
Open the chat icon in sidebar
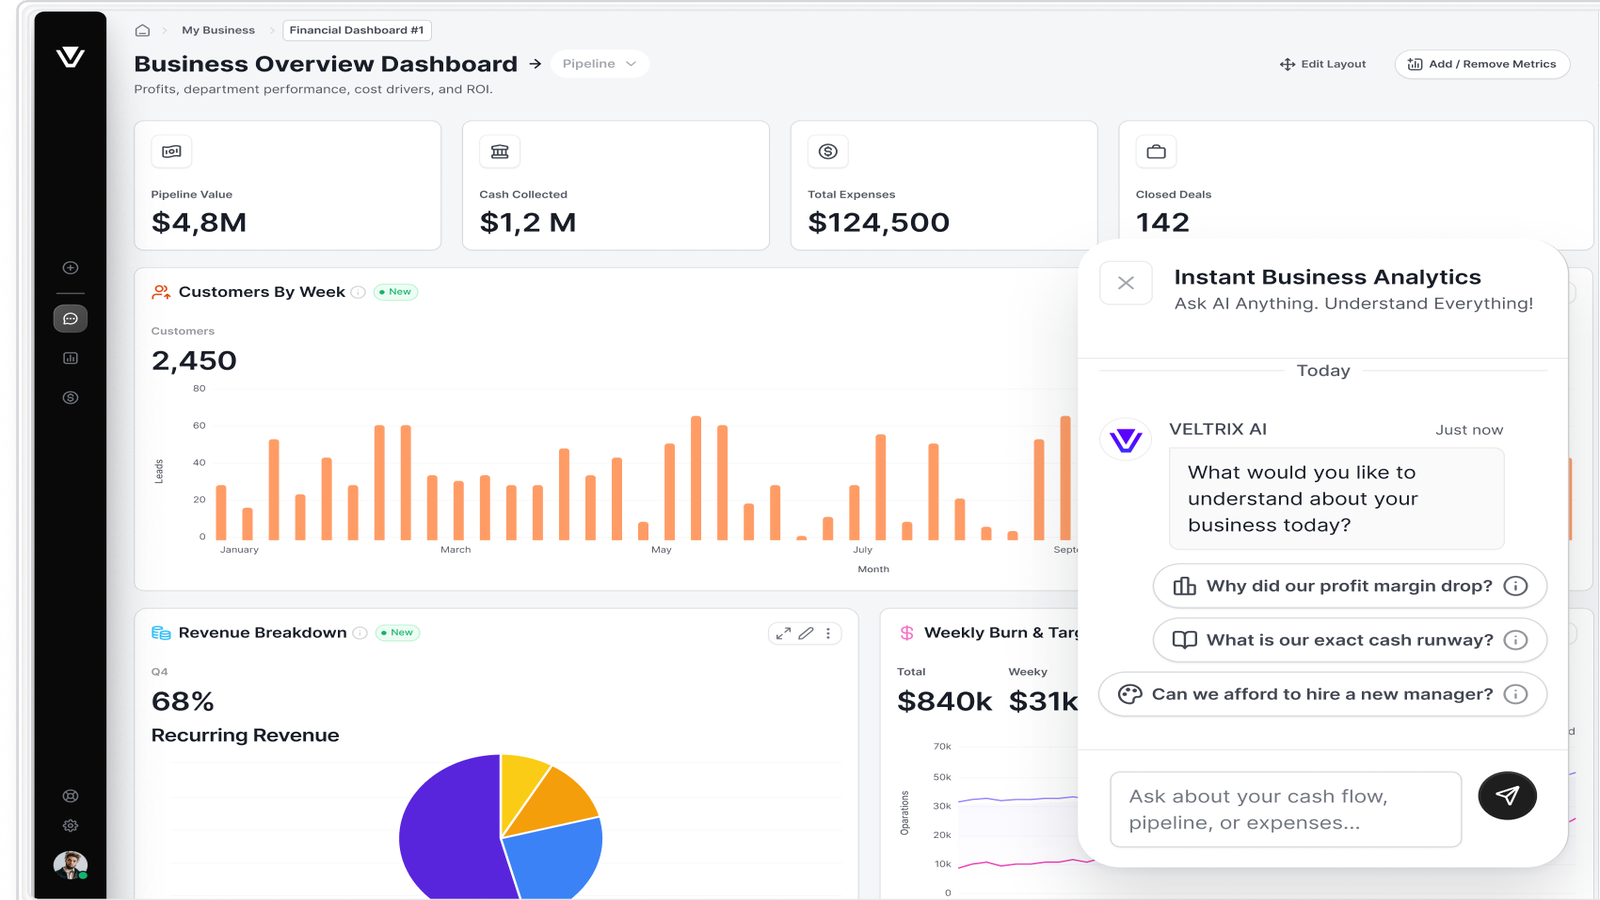[70, 319]
